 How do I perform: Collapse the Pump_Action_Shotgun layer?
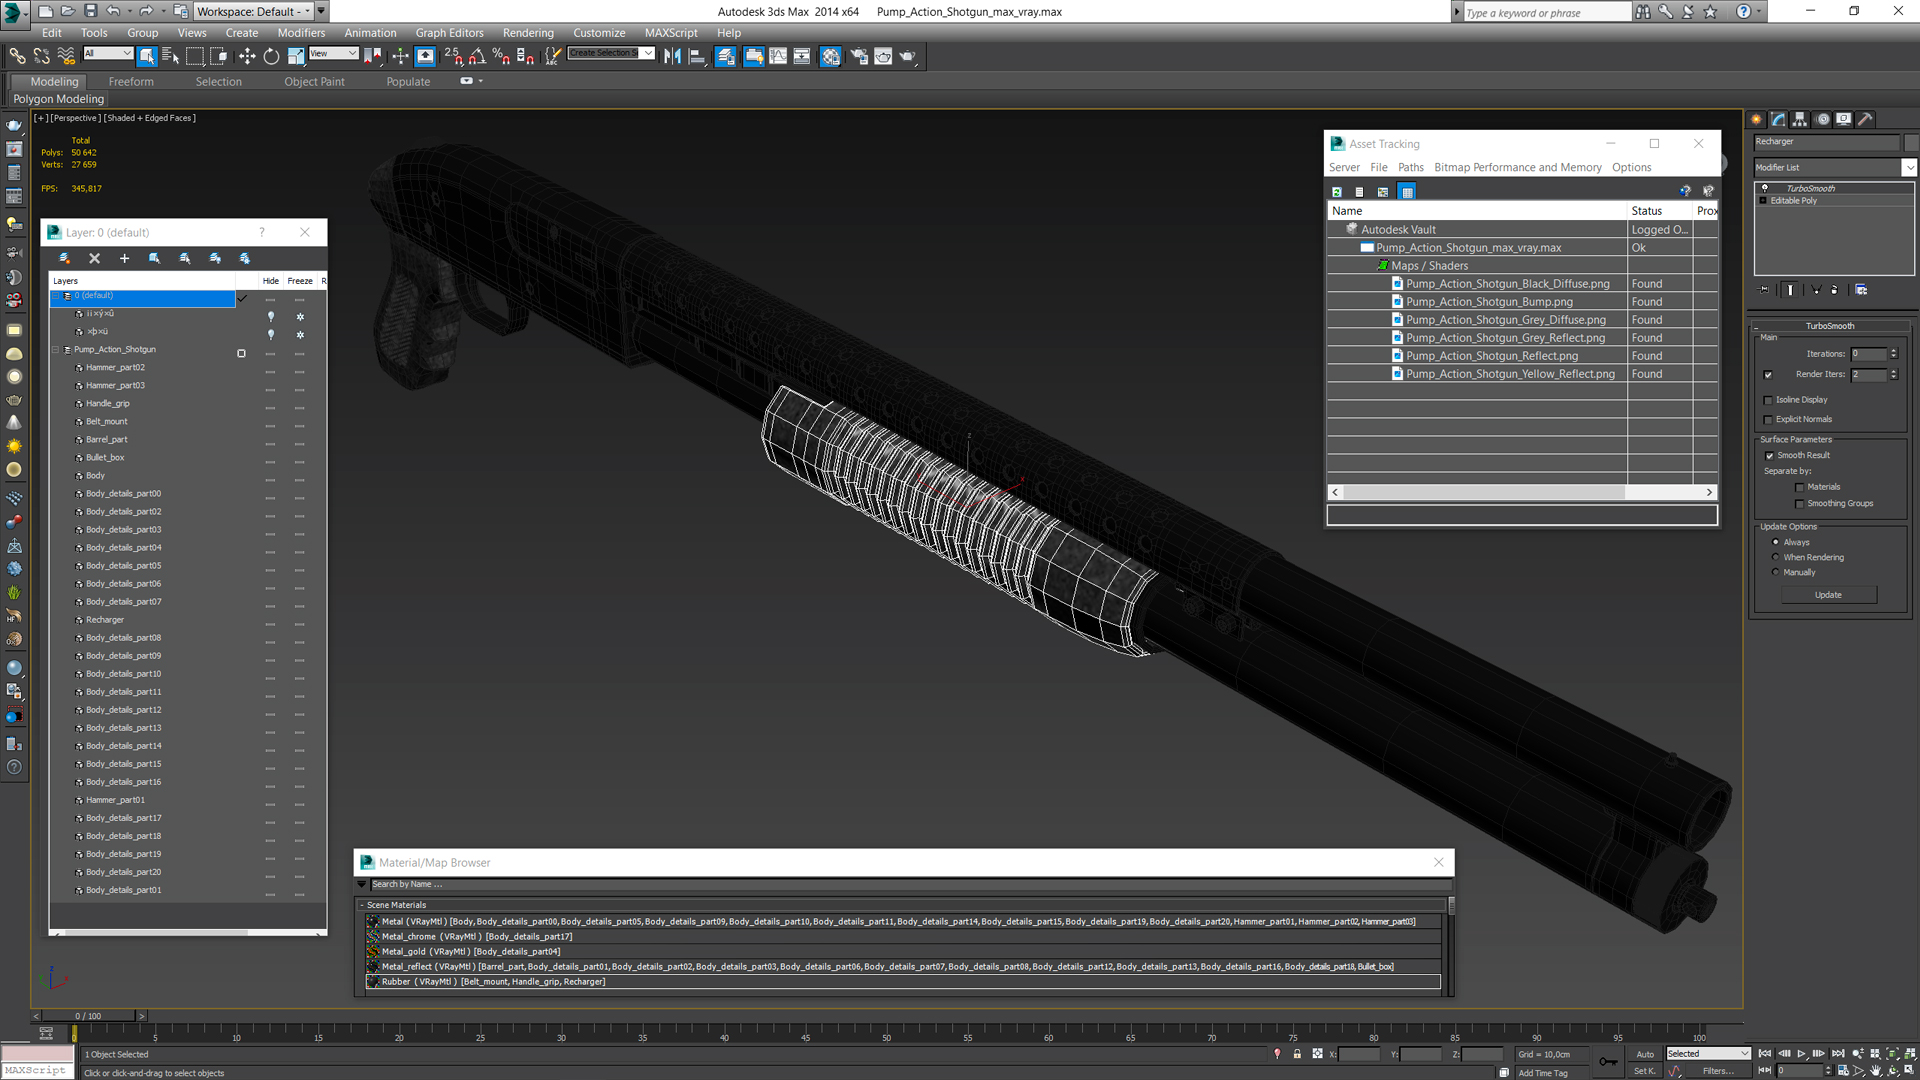tap(56, 350)
